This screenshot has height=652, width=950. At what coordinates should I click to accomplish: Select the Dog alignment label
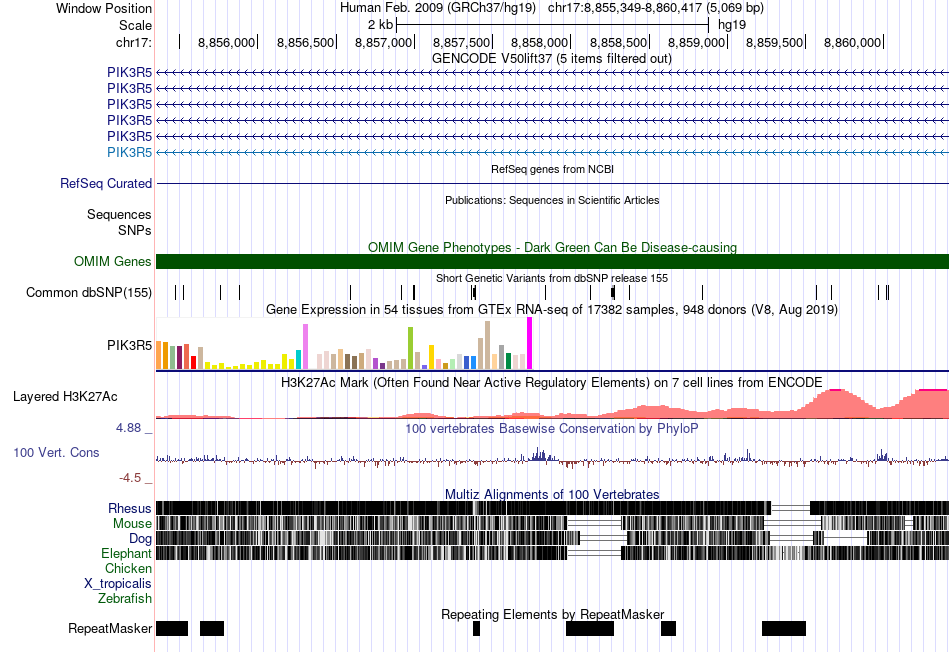coord(140,539)
